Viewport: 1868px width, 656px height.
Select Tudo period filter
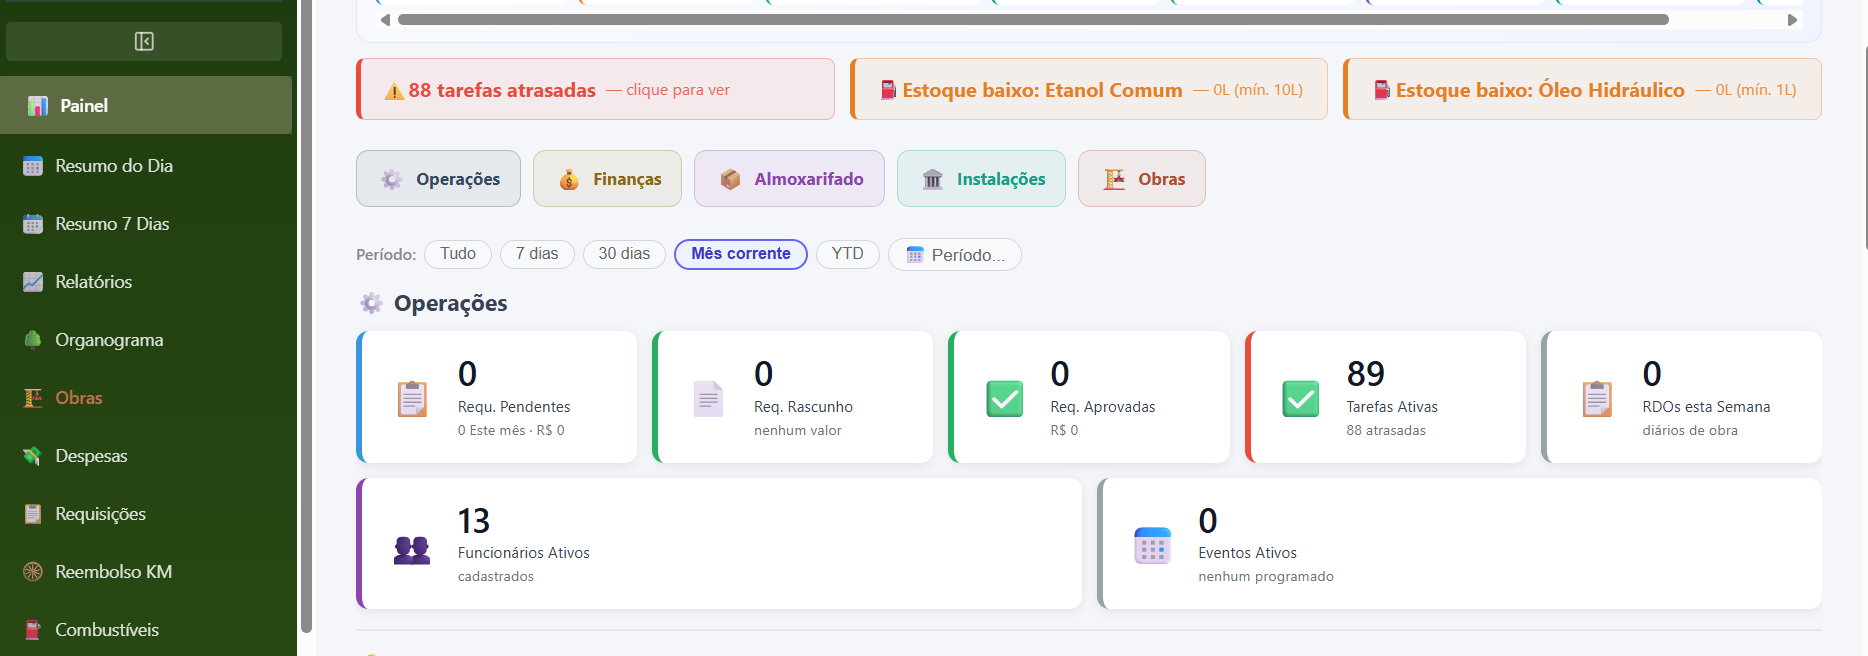tap(458, 254)
